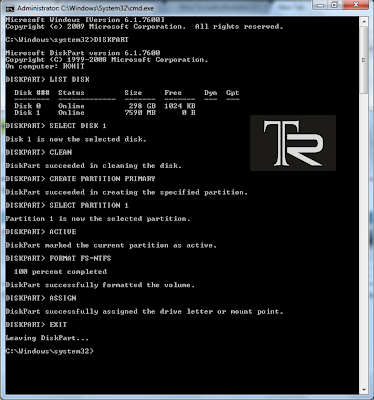Select the '7598 MB' size value
This screenshot has height=400, width=374.
140,113
